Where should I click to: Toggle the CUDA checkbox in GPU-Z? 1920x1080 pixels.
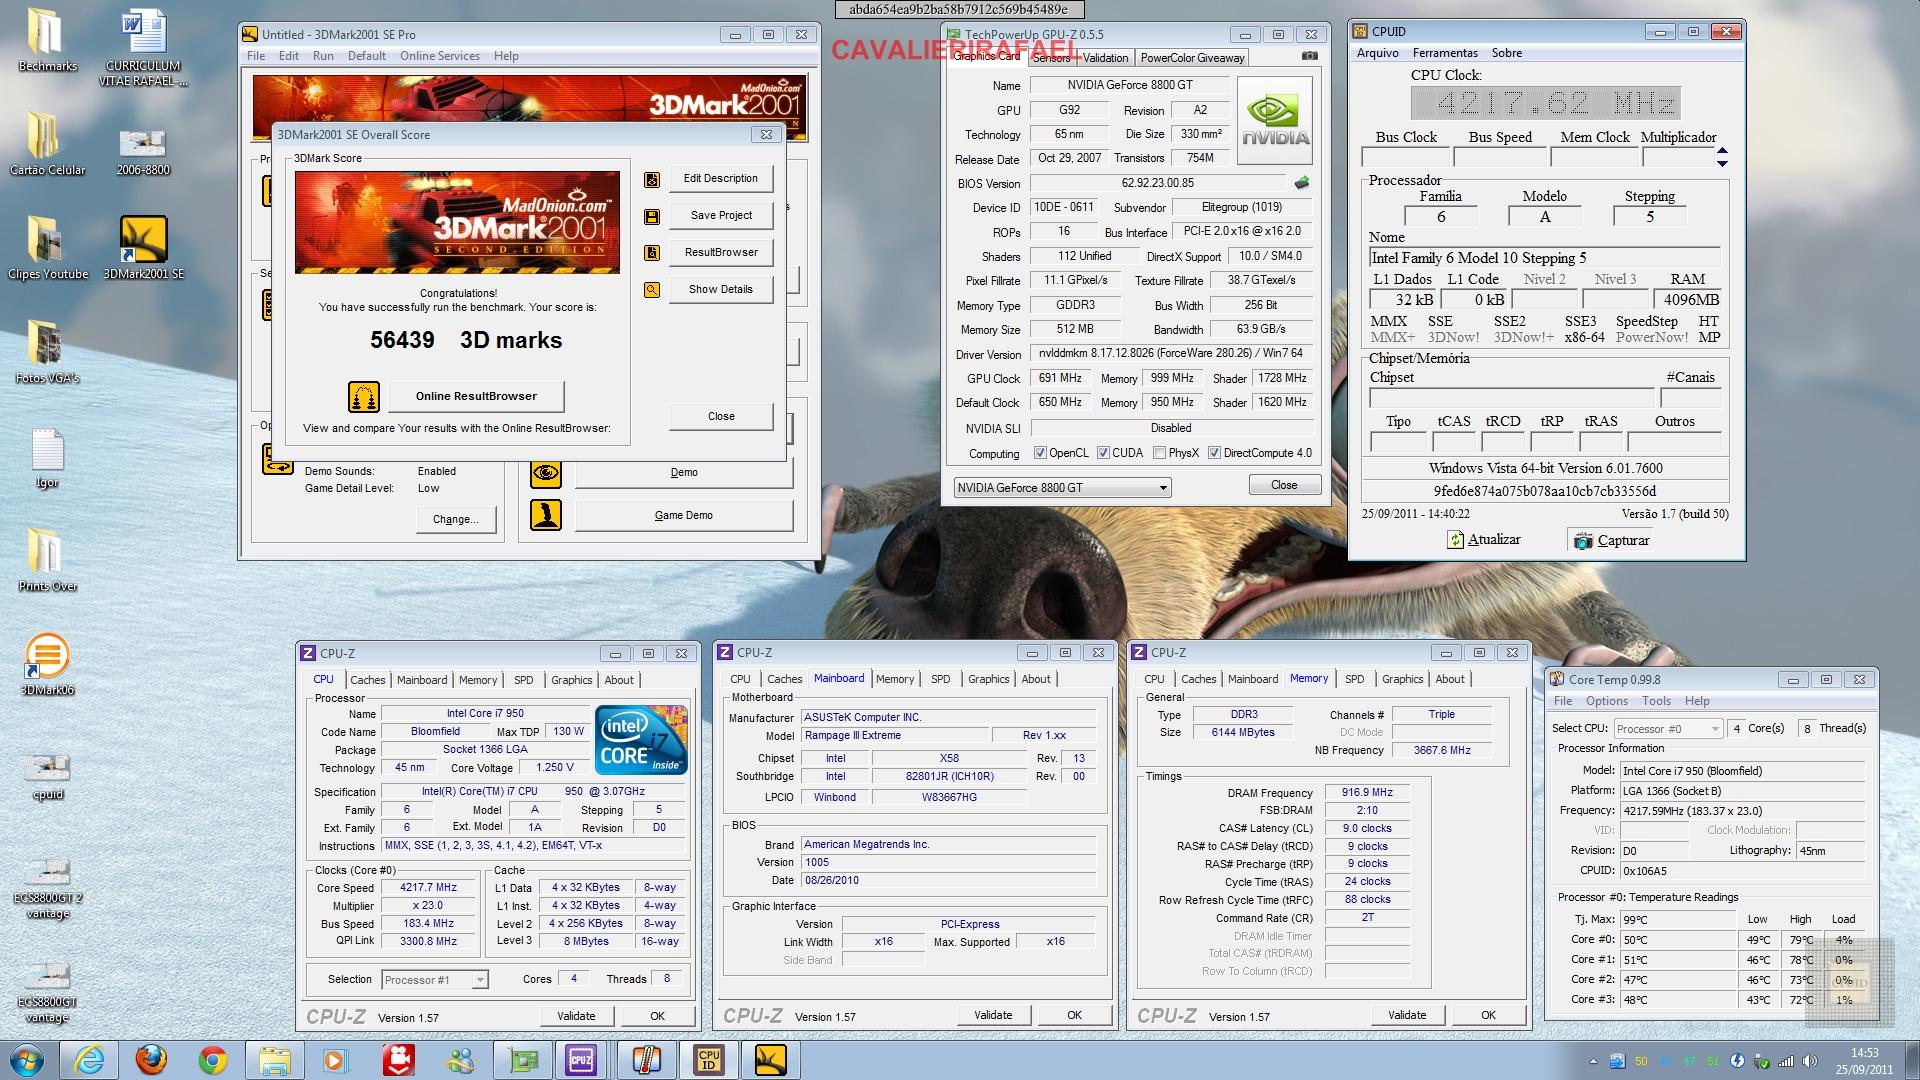(1103, 453)
